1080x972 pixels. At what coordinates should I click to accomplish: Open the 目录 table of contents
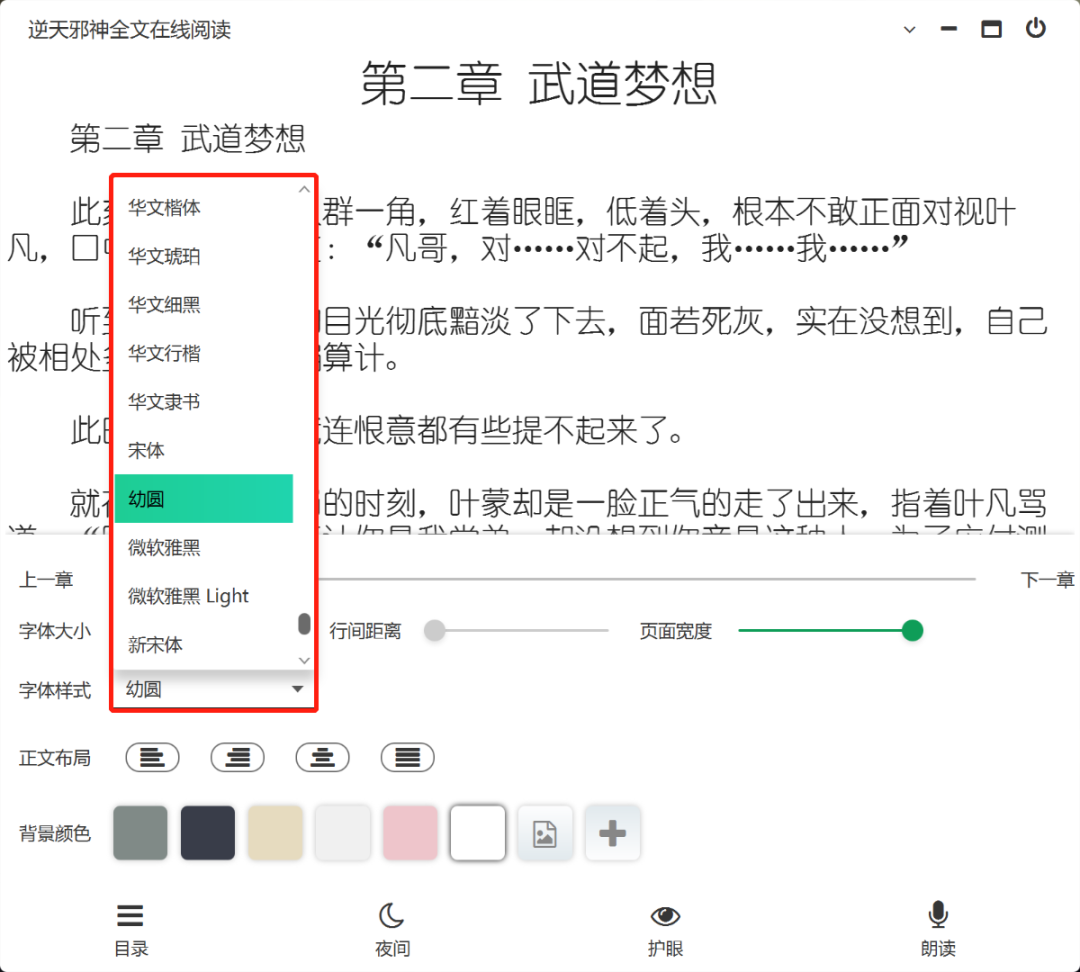point(130,930)
